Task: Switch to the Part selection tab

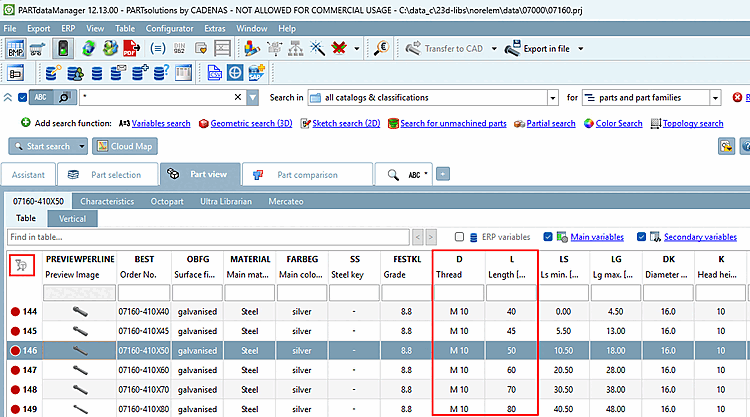Action: [108, 175]
